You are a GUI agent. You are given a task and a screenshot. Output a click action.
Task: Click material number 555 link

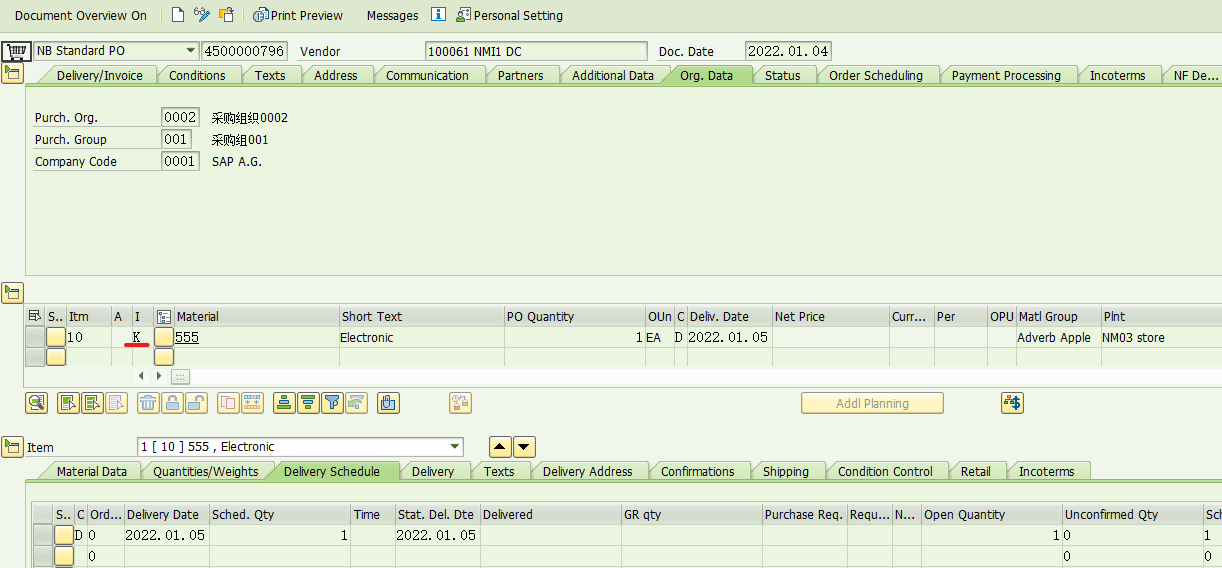point(187,337)
